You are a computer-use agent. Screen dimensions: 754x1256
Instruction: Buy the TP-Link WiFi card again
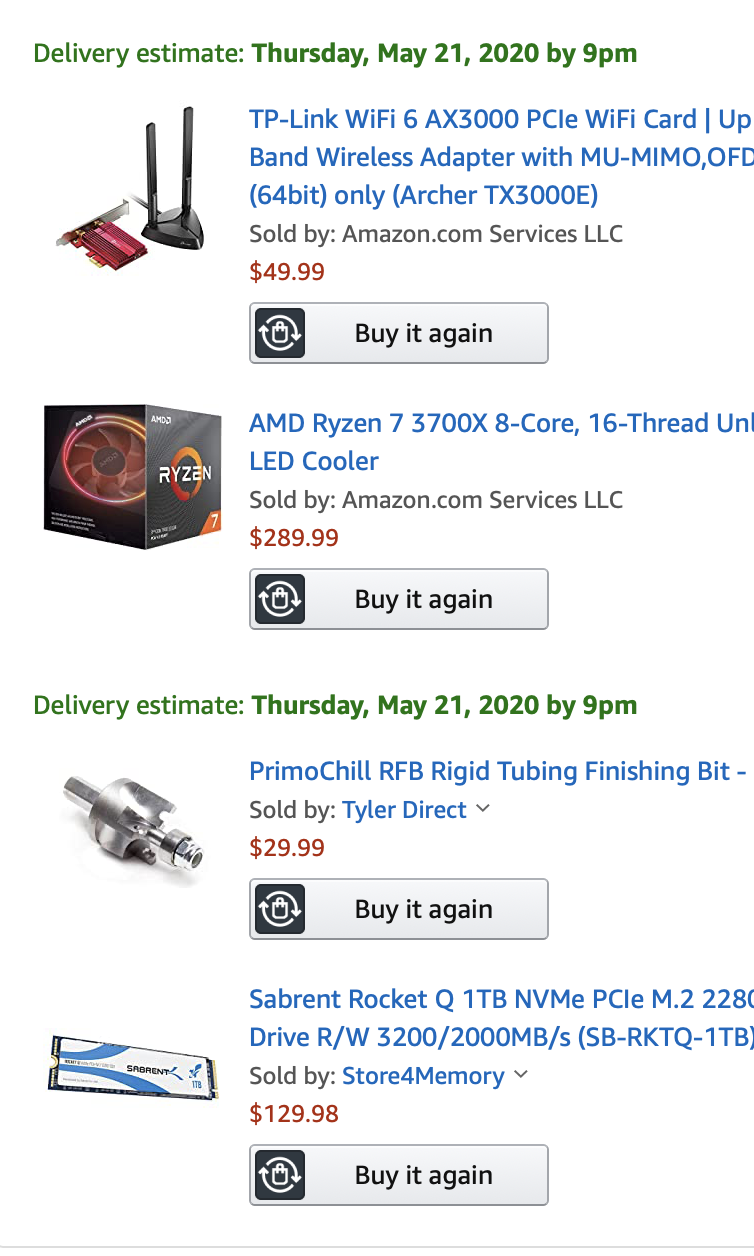pos(399,333)
